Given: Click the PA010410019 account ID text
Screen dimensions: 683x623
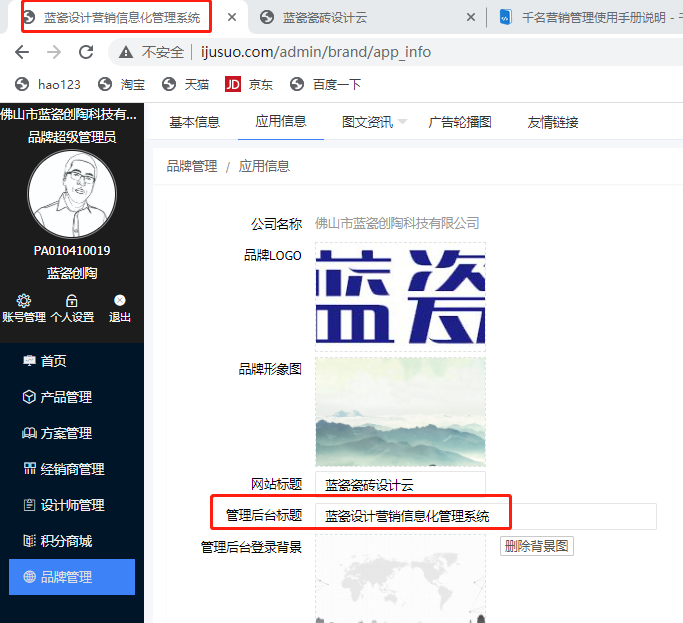Looking at the screenshot, I should pyautogui.click(x=72, y=251).
